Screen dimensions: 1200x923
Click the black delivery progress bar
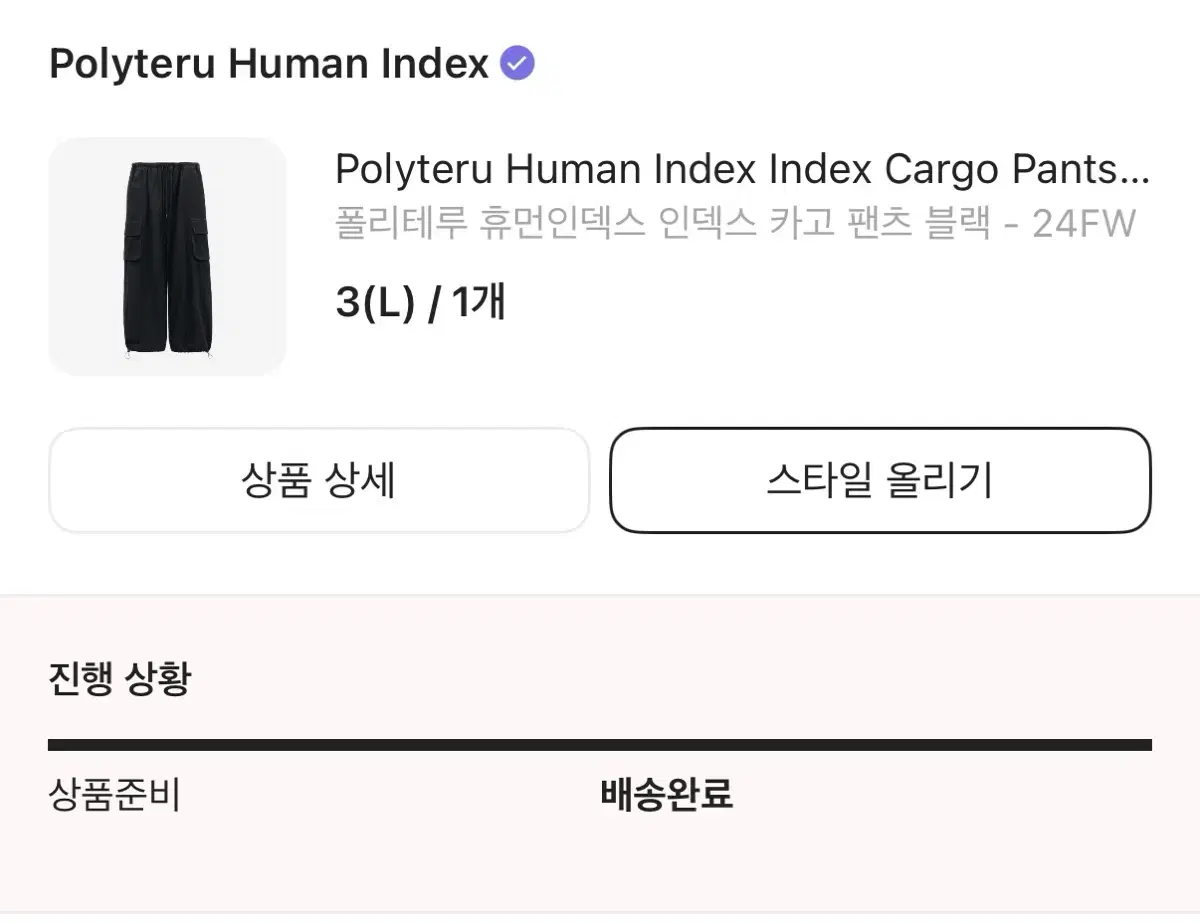point(600,745)
